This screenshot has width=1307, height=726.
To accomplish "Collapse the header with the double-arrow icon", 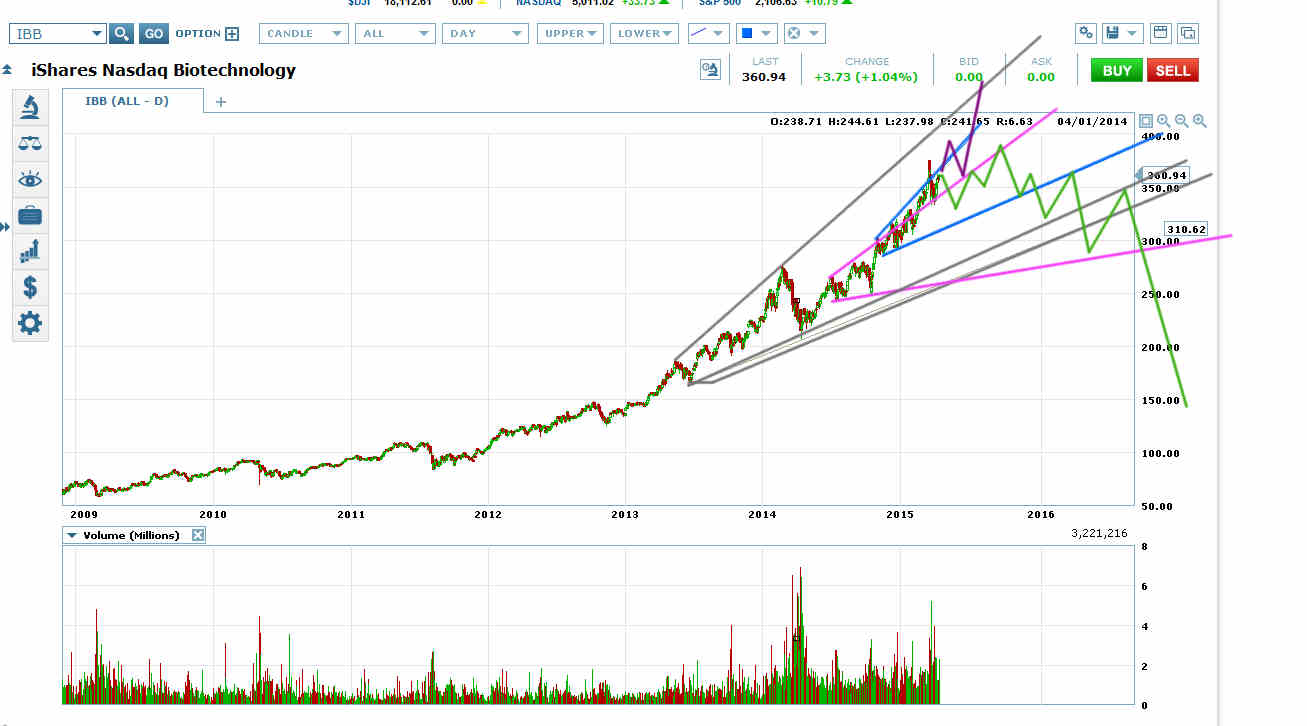I will pyautogui.click(x=7, y=70).
